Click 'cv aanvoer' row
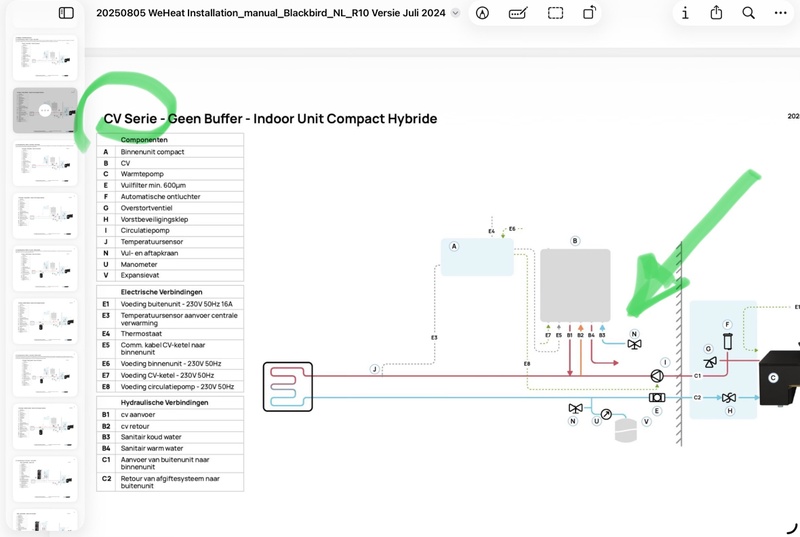 170,415
